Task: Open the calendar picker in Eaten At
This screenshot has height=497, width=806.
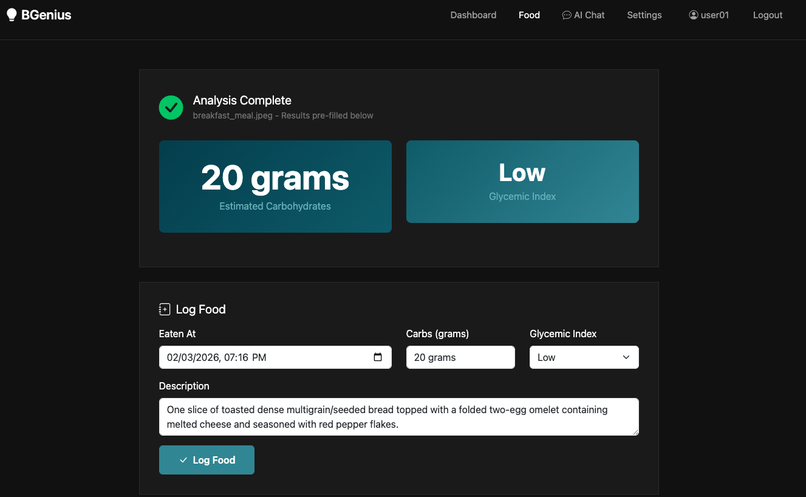Action: [x=378, y=357]
